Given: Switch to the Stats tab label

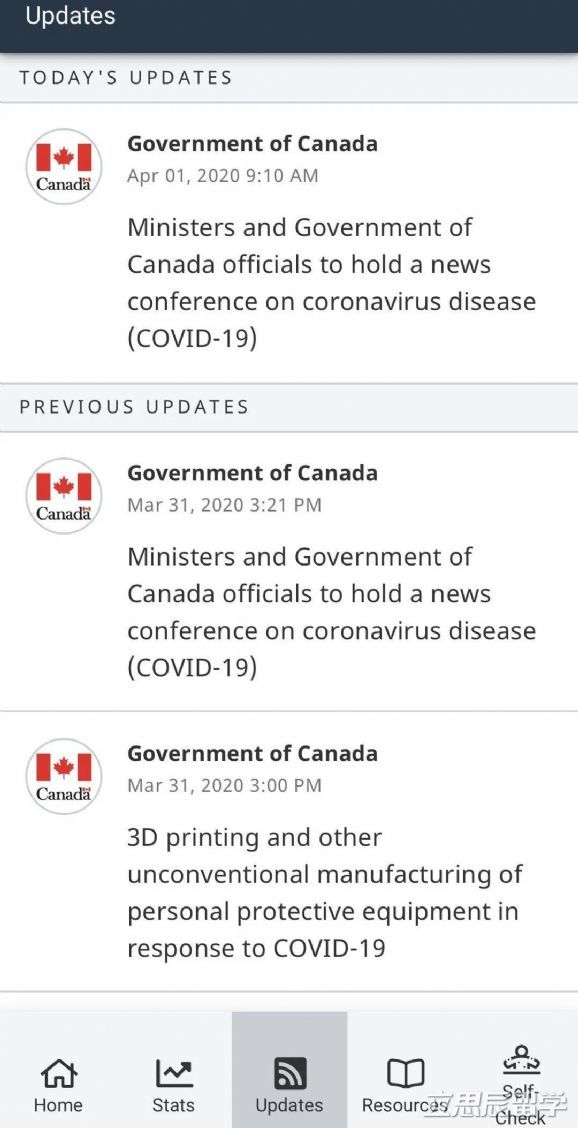Looking at the screenshot, I should 173,1105.
